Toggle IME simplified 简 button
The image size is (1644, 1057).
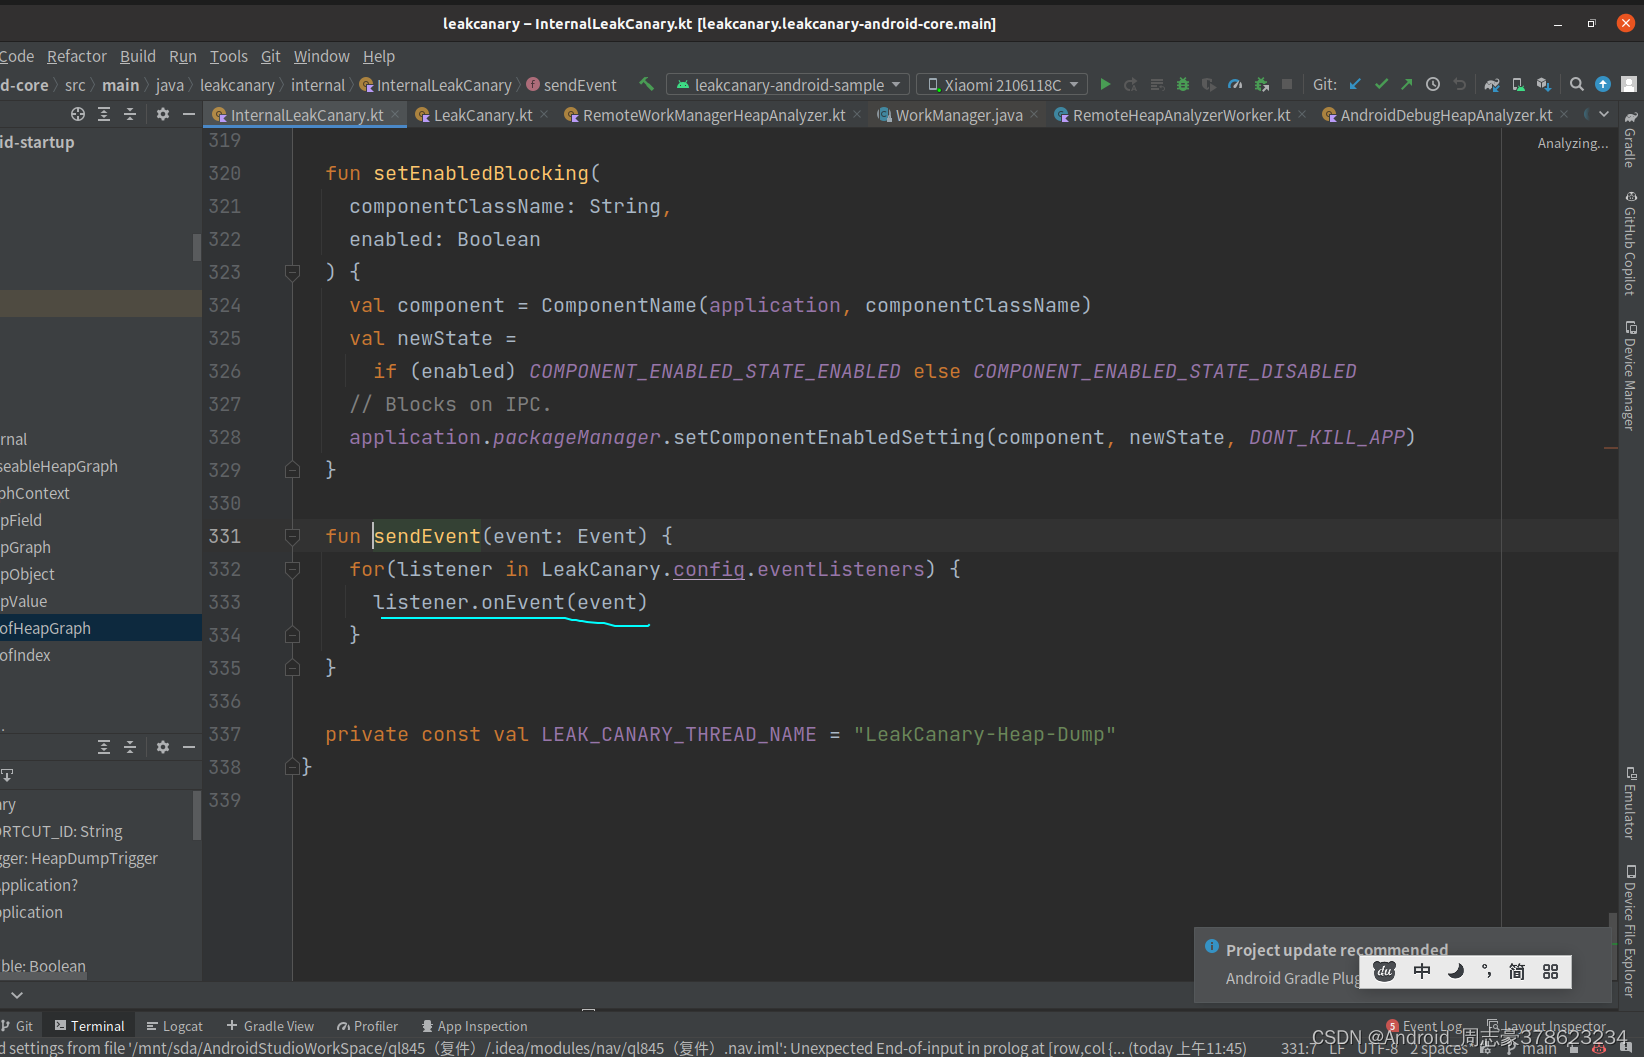[1517, 971]
